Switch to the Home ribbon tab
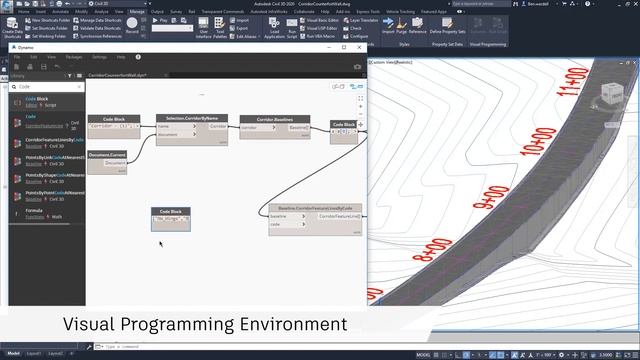 click(24, 12)
